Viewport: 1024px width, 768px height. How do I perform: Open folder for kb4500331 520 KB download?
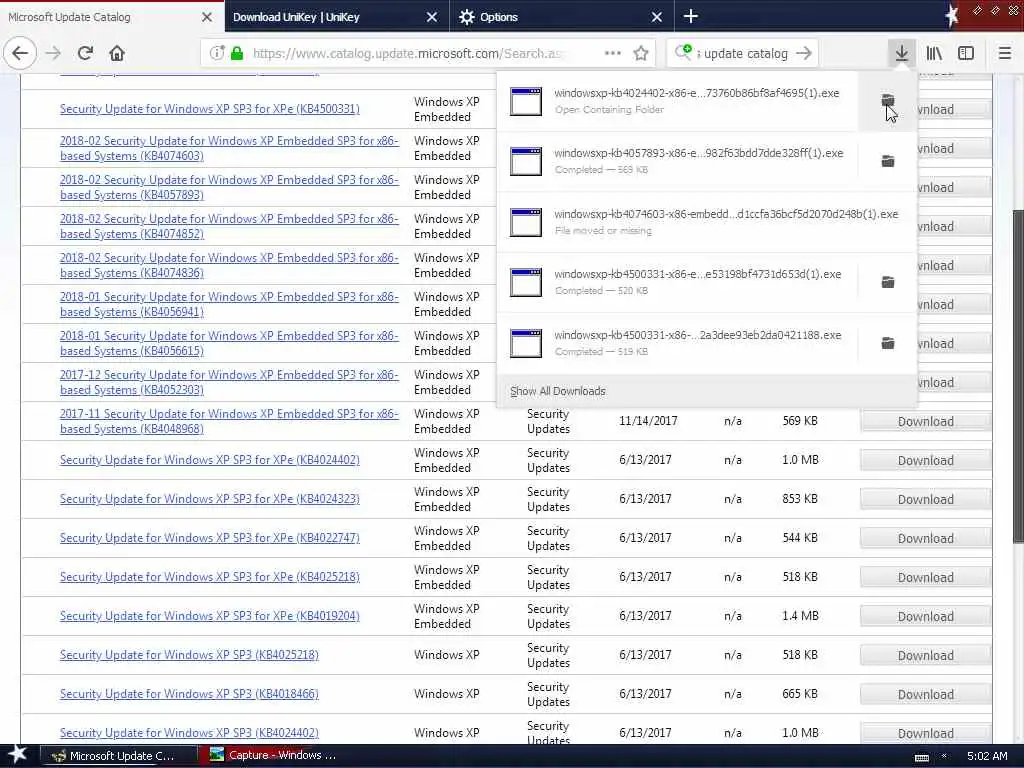pyautogui.click(x=888, y=282)
